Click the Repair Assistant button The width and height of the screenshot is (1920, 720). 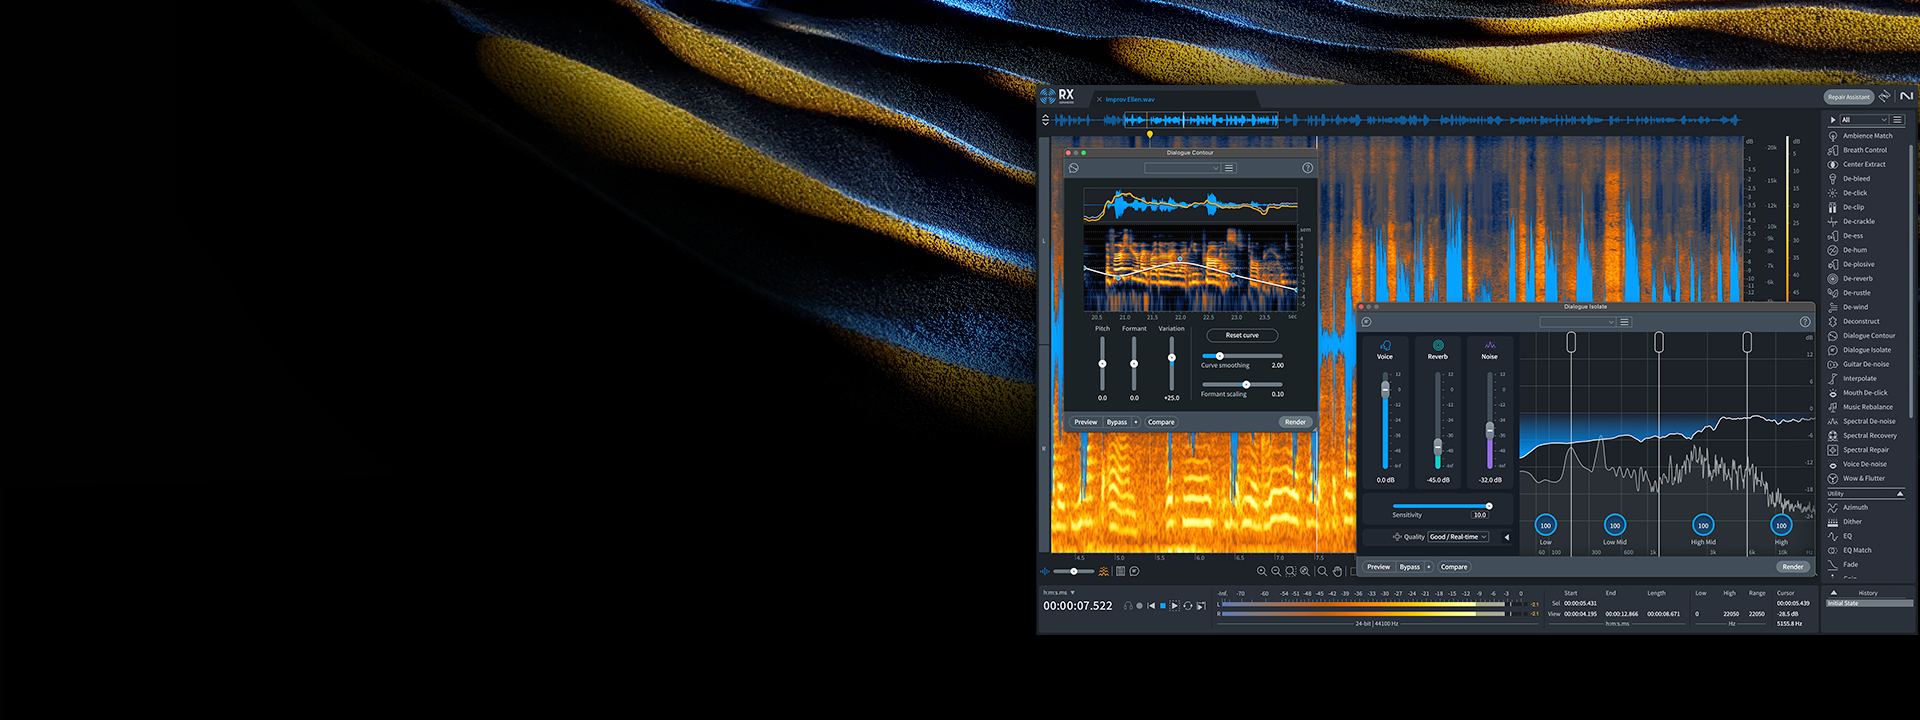tap(1848, 97)
